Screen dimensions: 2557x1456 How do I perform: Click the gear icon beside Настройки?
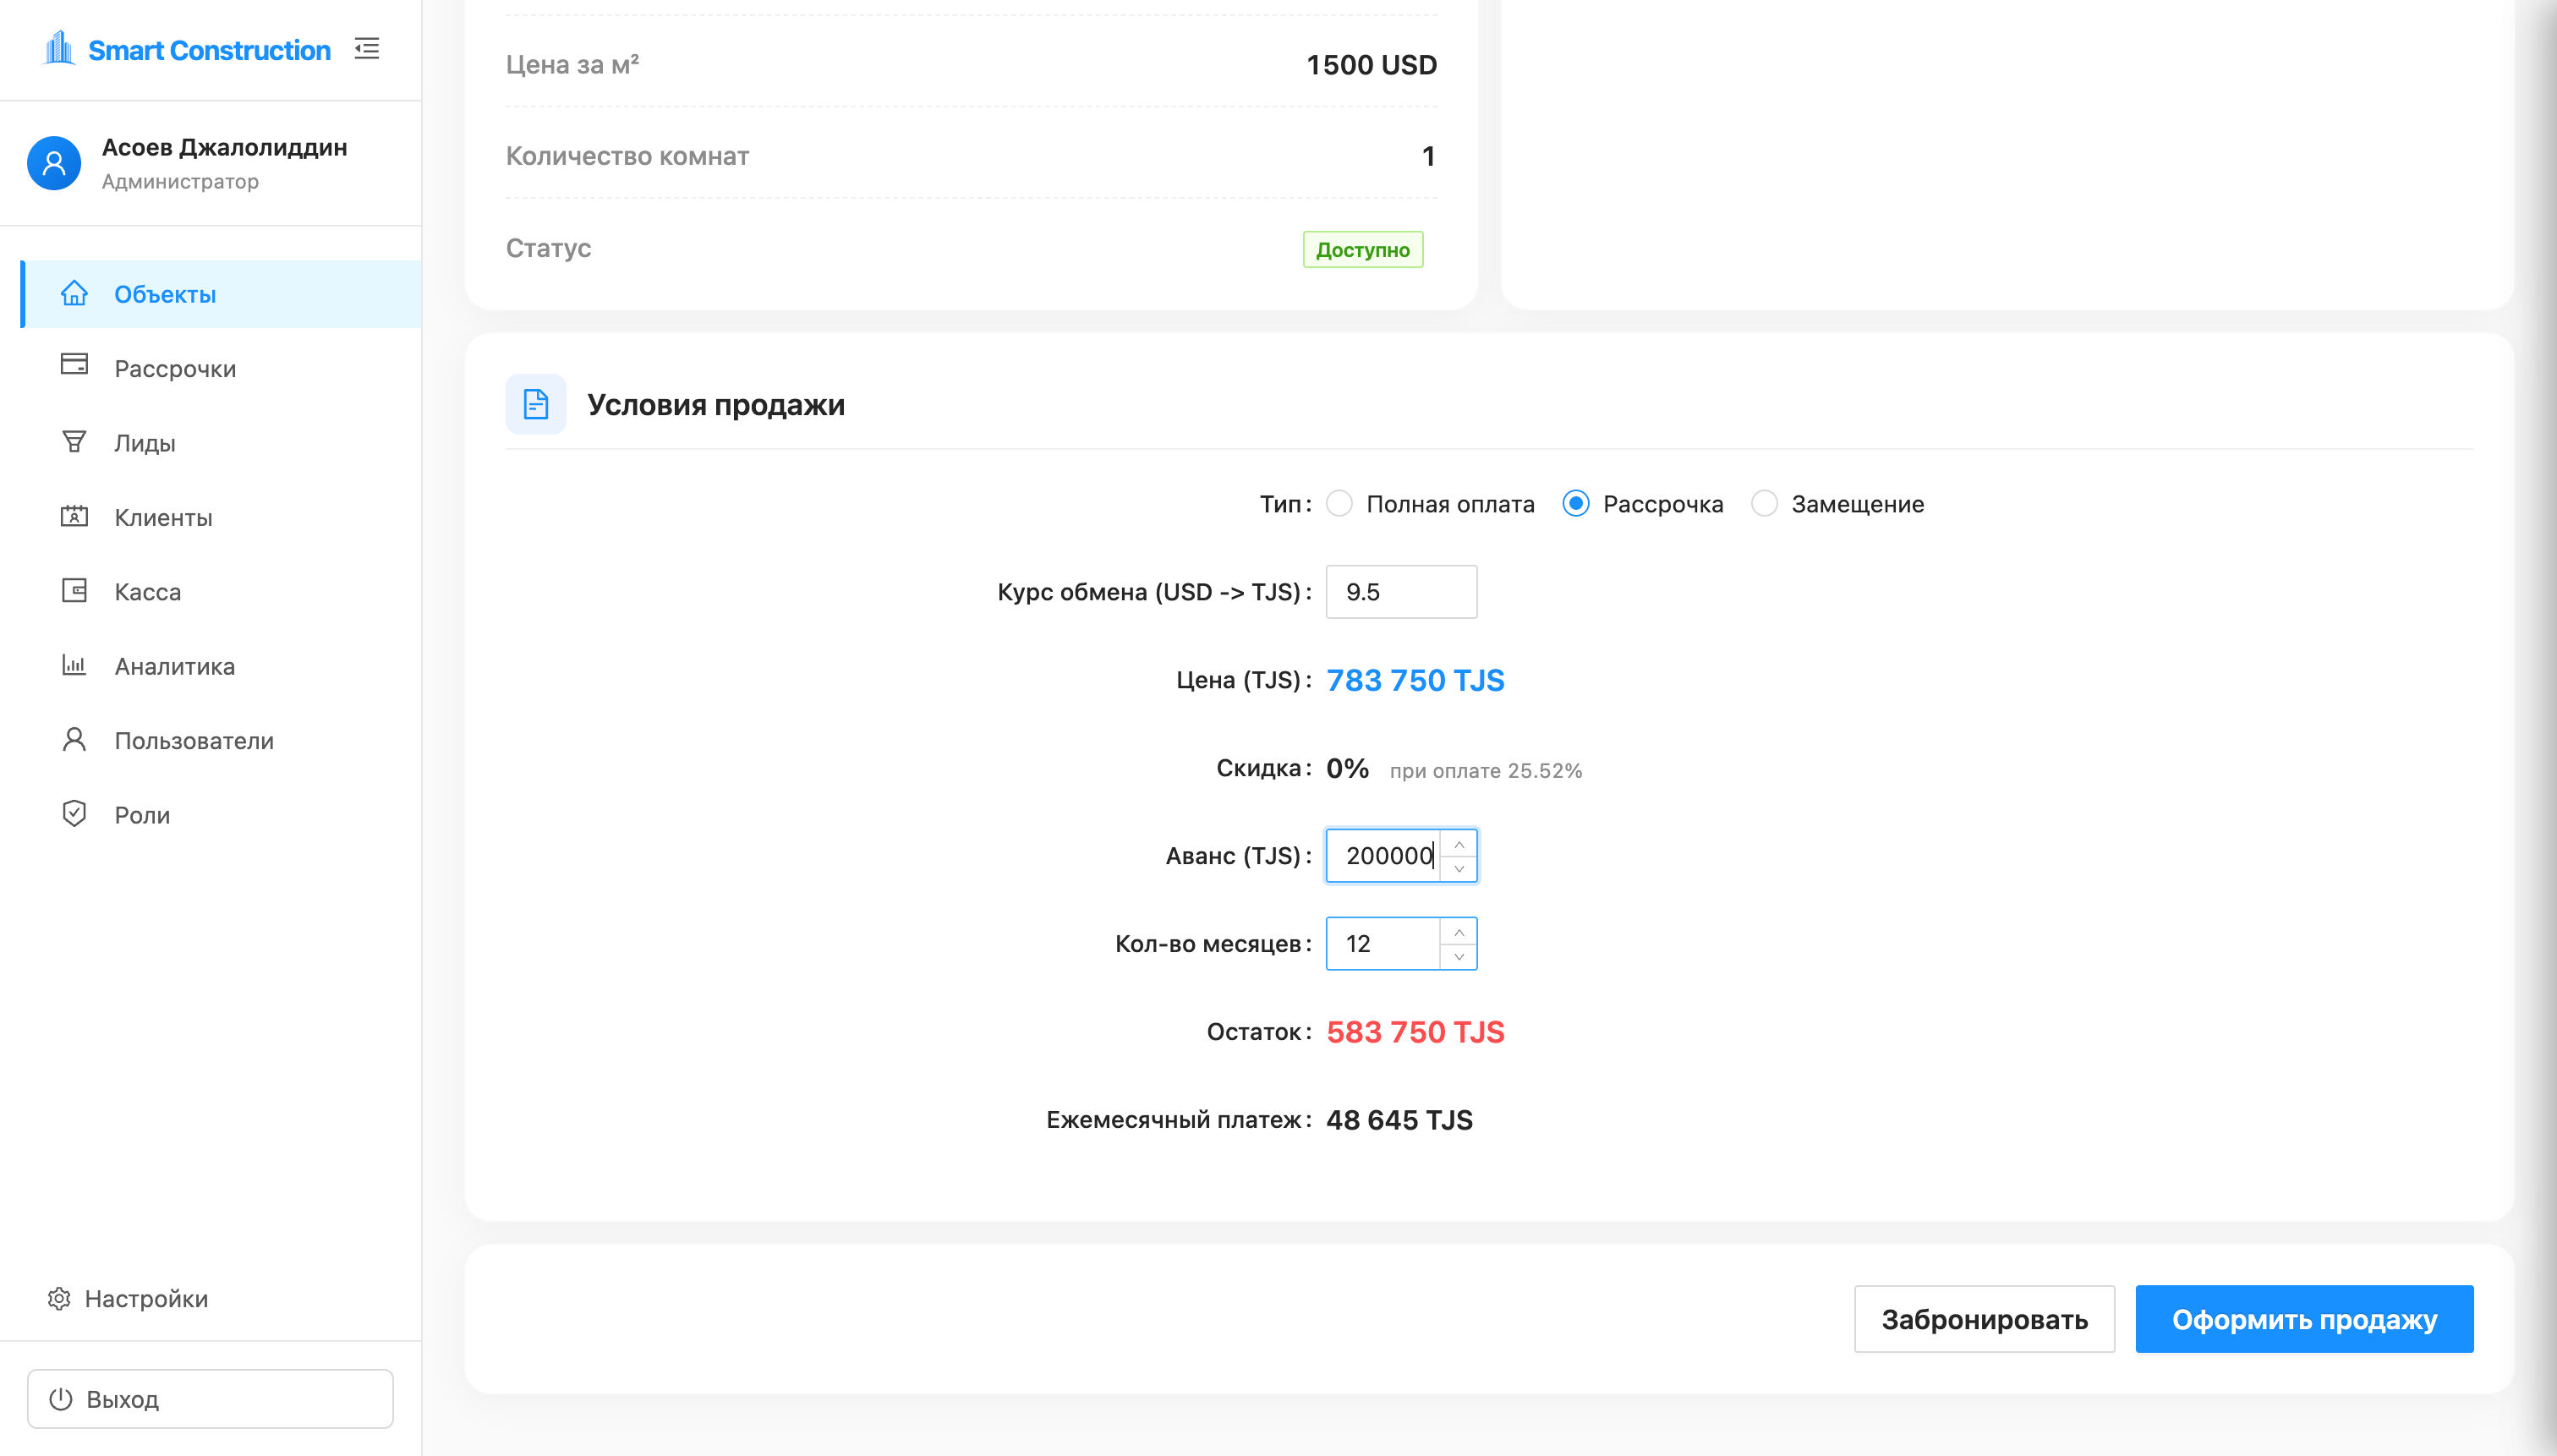[59, 1298]
